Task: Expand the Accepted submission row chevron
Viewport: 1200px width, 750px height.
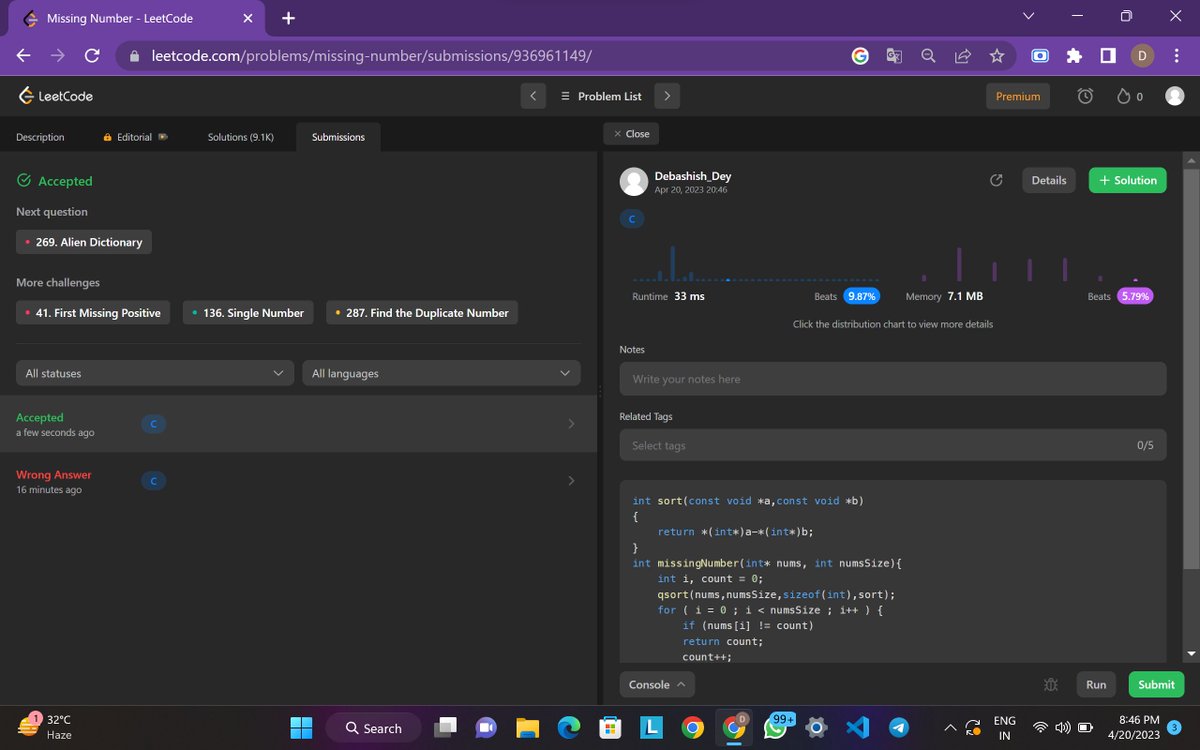Action: pos(571,424)
